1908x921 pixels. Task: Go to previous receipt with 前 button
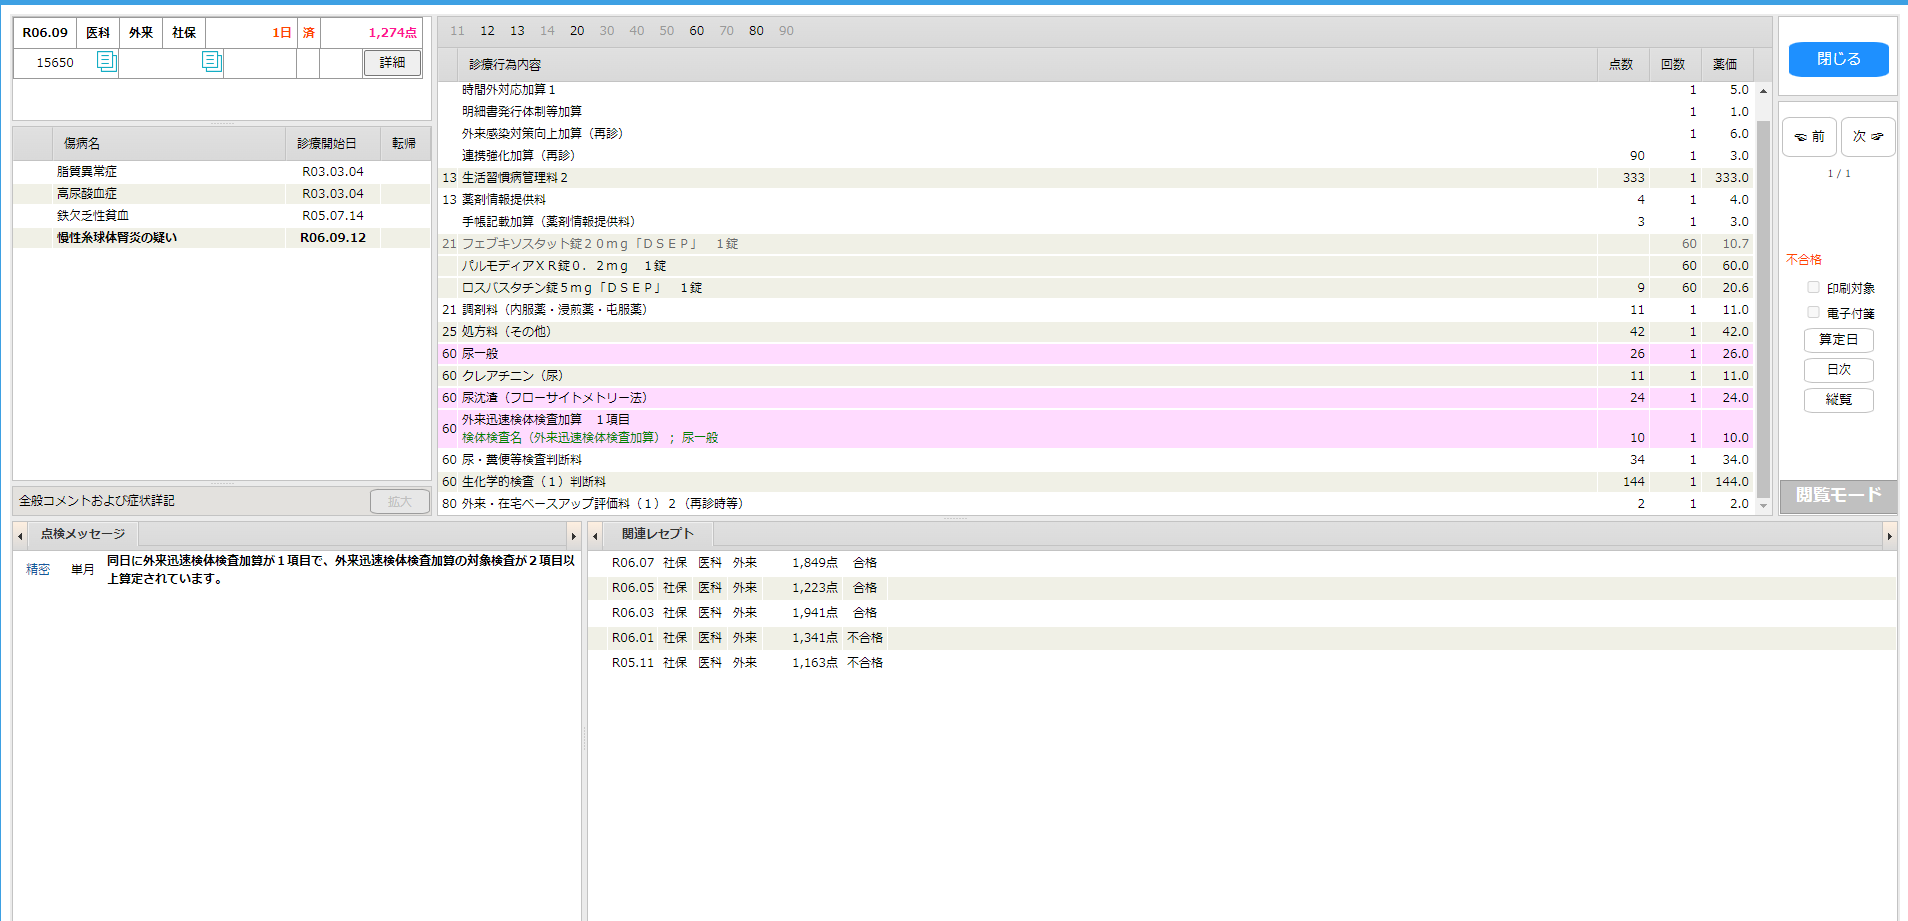pyautogui.click(x=1809, y=137)
